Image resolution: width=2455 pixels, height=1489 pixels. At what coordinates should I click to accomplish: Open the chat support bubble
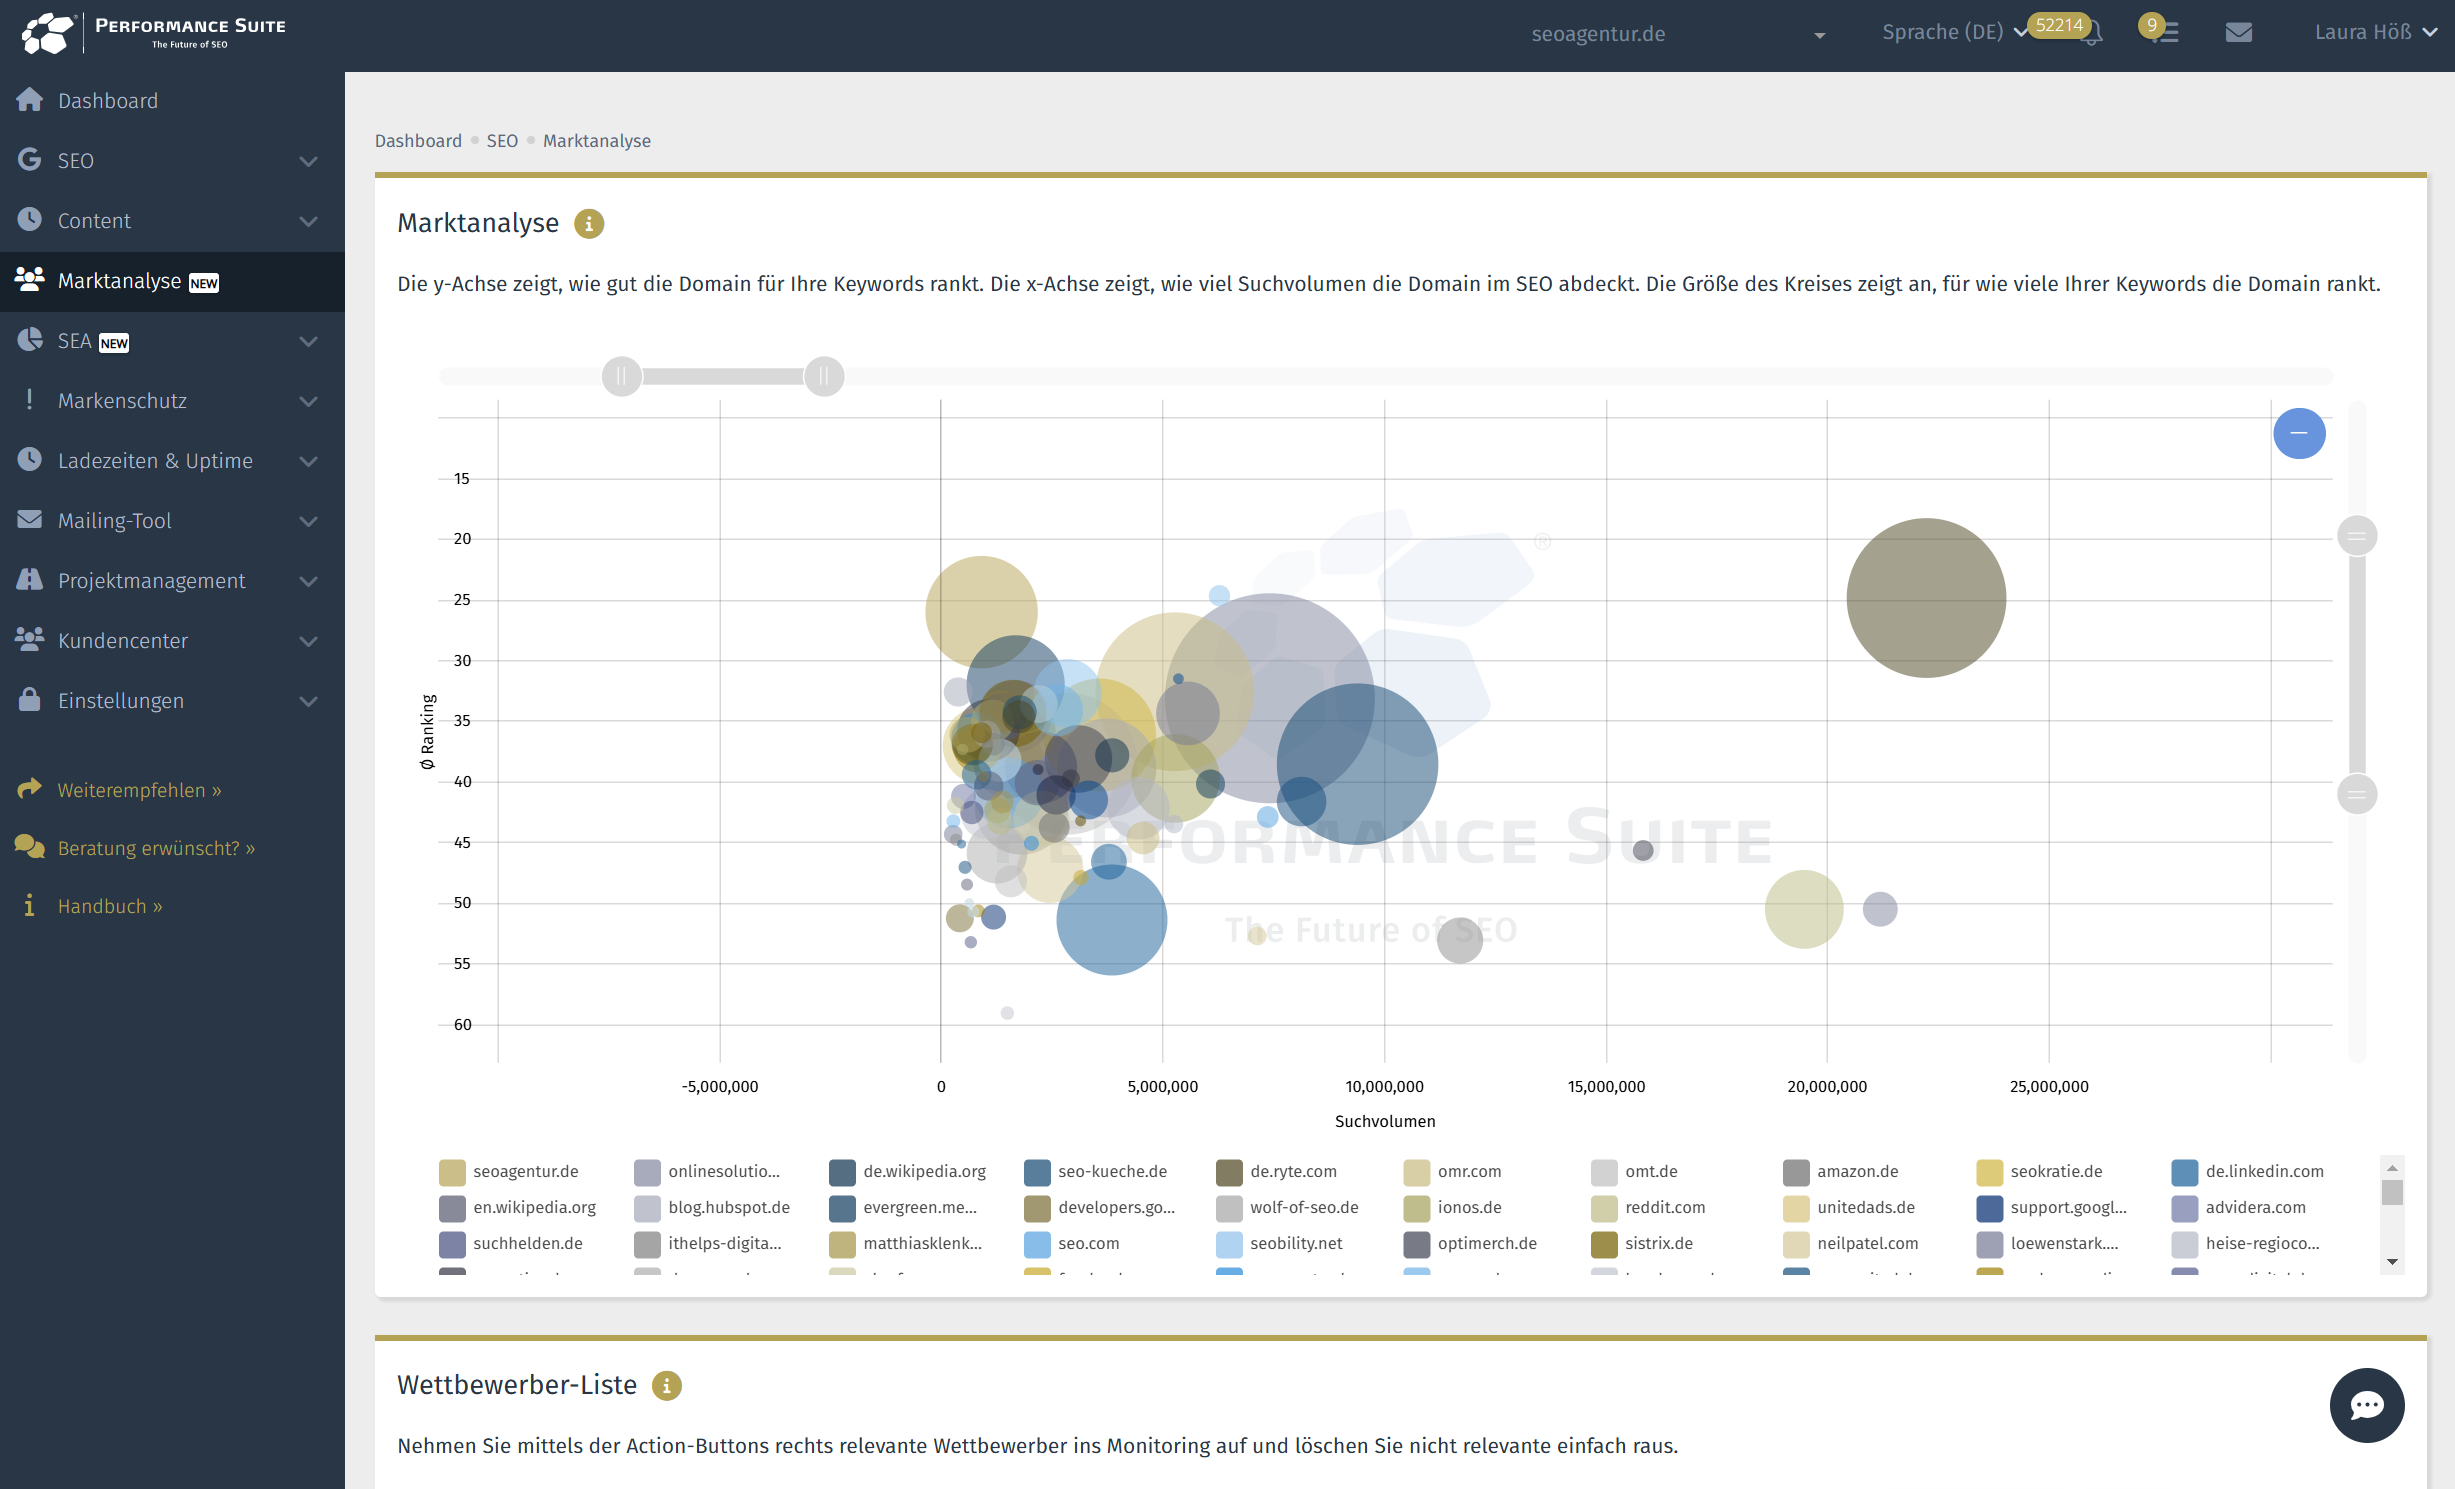pyautogui.click(x=2366, y=1405)
